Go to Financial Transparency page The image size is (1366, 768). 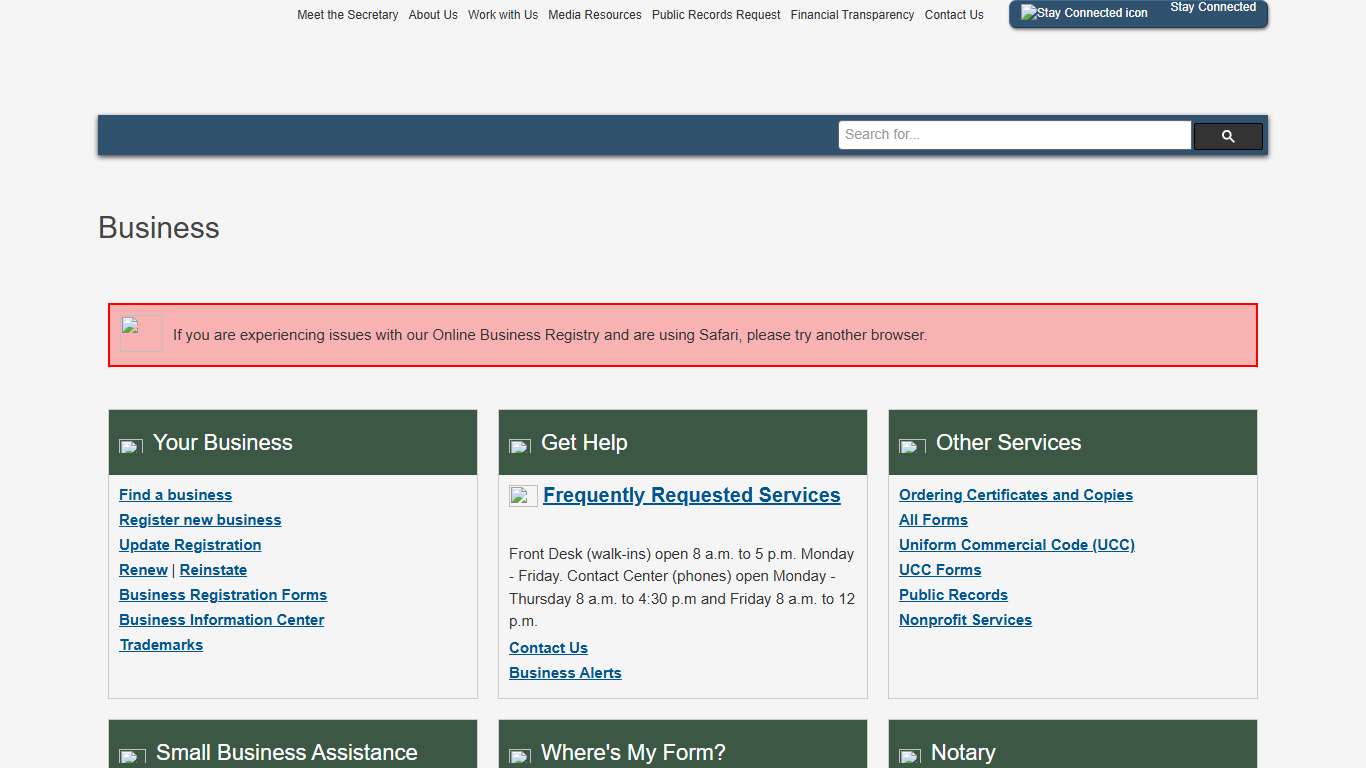tap(852, 15)
